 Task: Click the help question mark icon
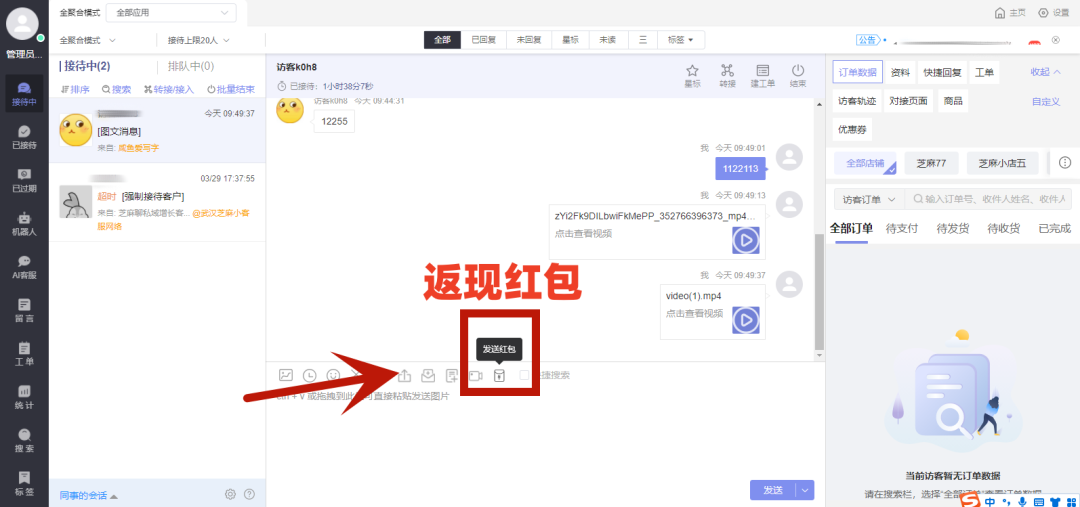249,494
